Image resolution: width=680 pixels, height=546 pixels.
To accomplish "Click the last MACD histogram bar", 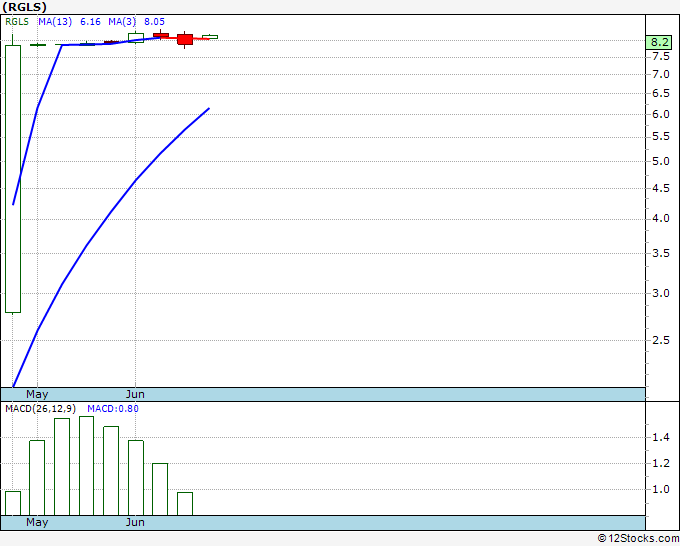I will (x=185, y=504).
